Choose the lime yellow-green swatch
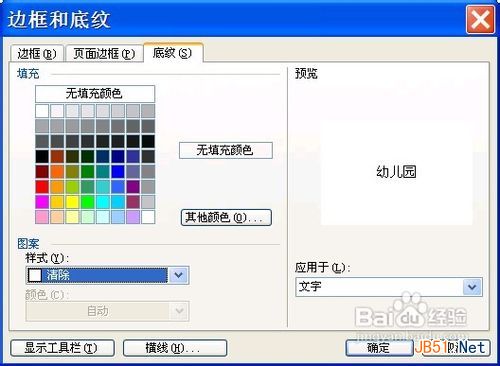This screenshot has height=366, width=500. [x=72, y=187]
